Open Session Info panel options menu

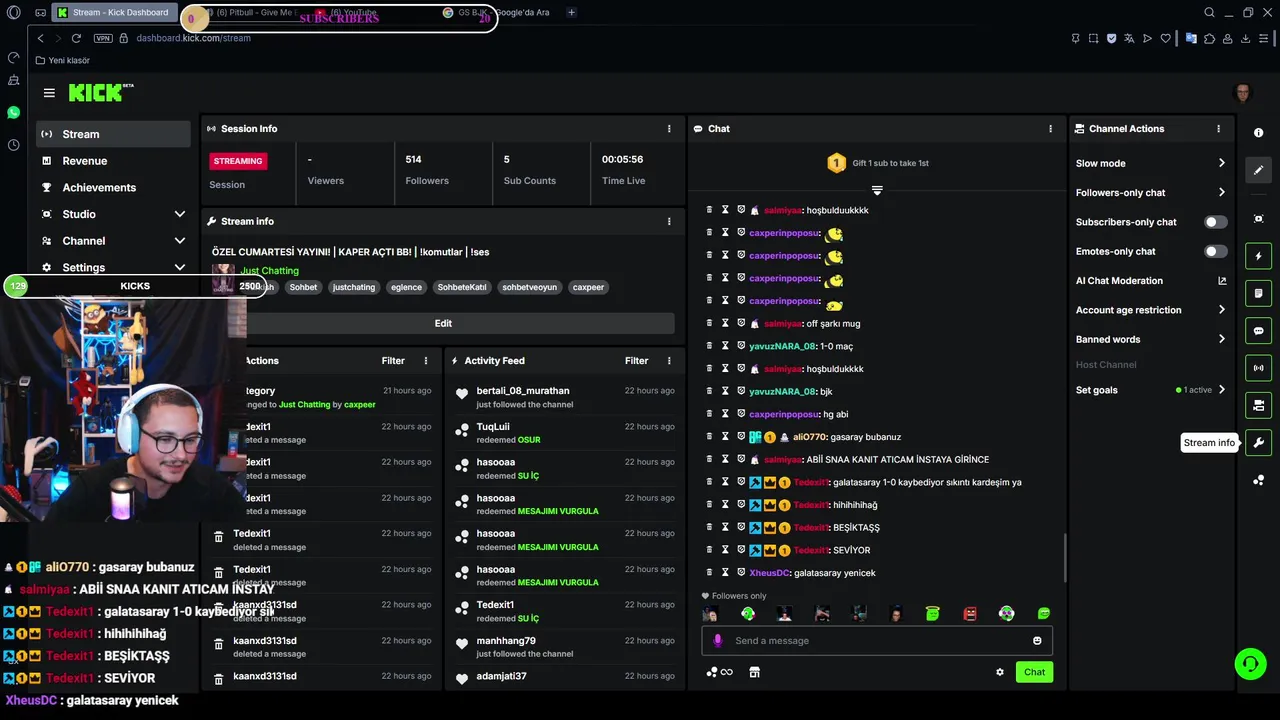[669, 129]
